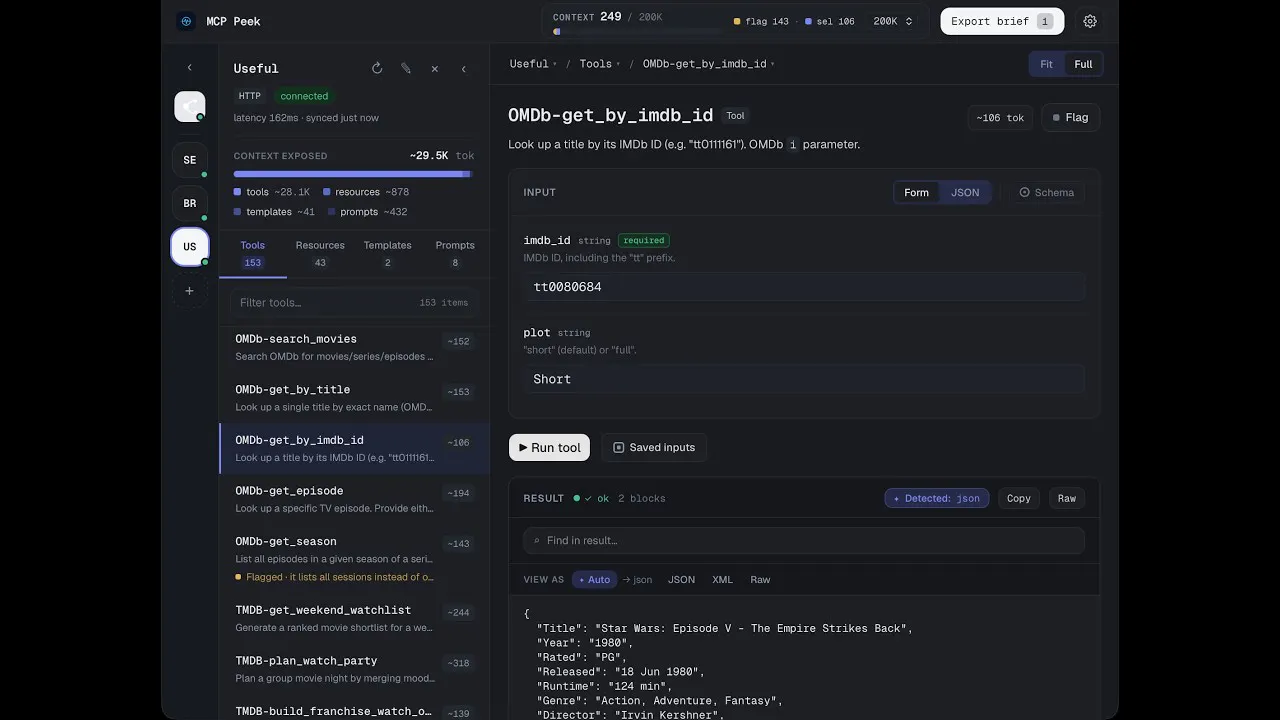
Task: Select OMDb-get_season in tool list
Action: 354,559
